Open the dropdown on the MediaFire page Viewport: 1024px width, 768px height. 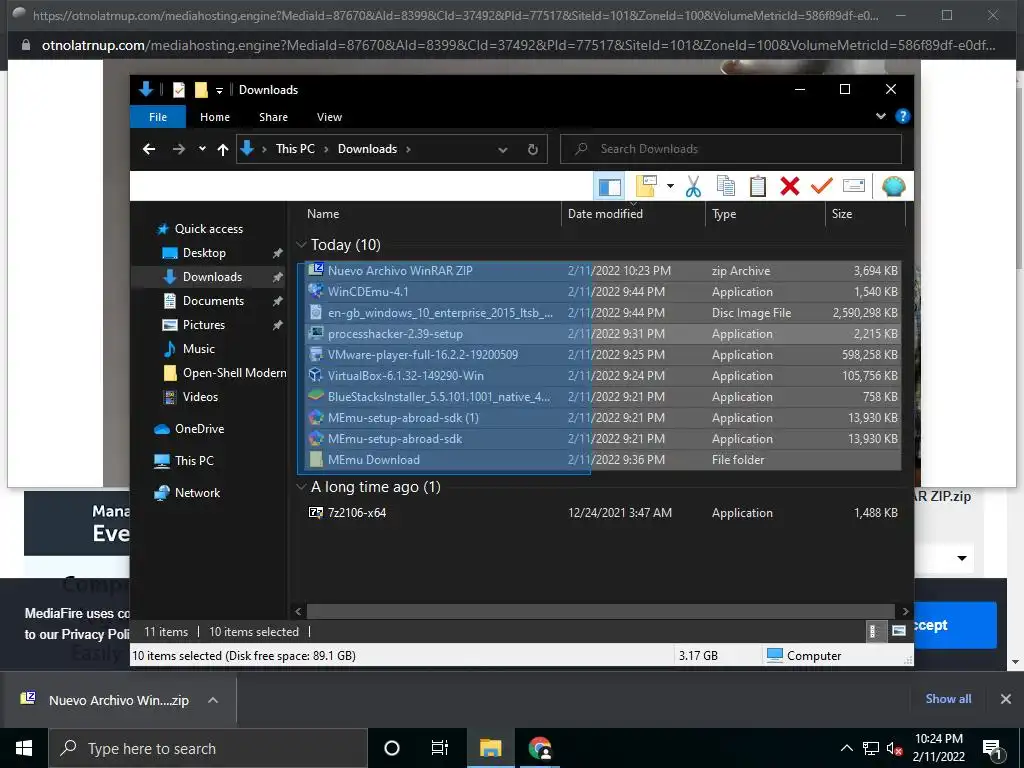961,558
